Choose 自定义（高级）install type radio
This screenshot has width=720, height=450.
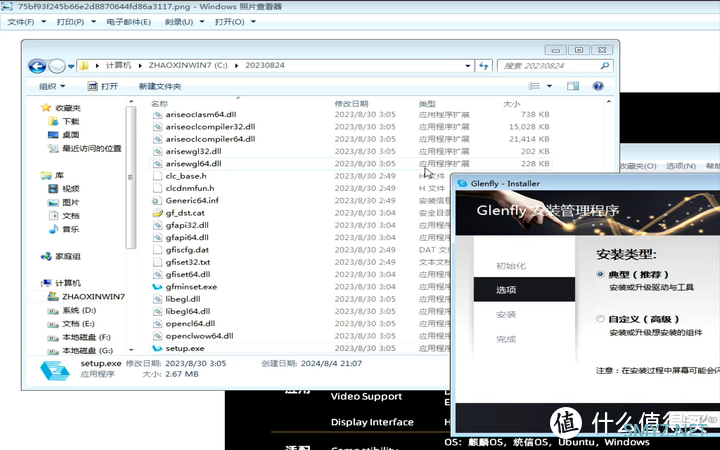(x=600, y=319)
